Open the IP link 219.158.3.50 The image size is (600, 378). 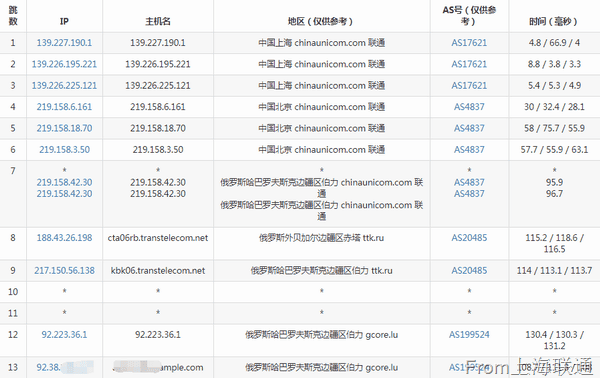[64, 150]
